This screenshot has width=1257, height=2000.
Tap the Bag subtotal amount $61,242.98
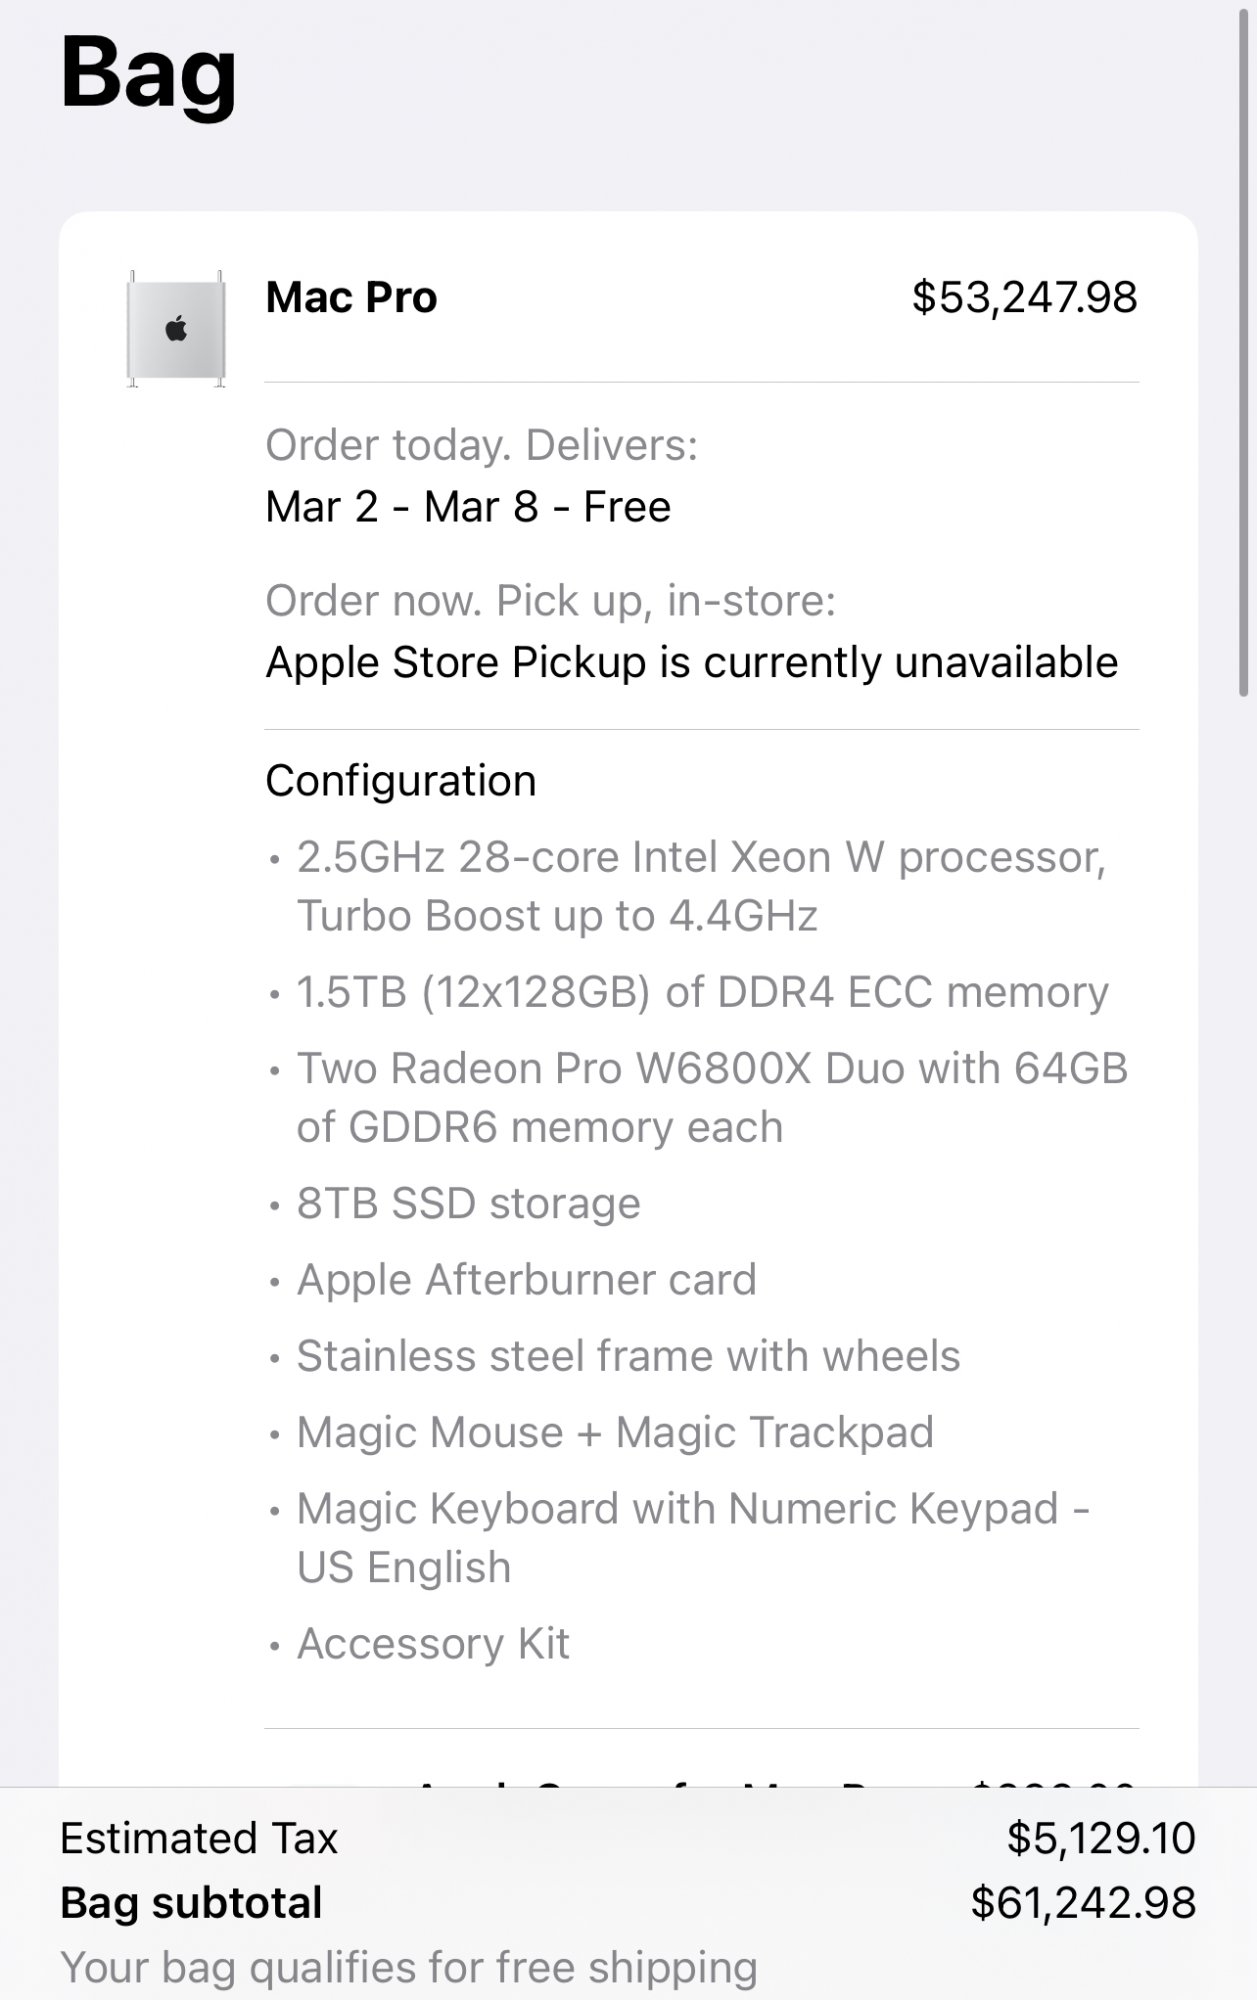click(1082, 1903)
